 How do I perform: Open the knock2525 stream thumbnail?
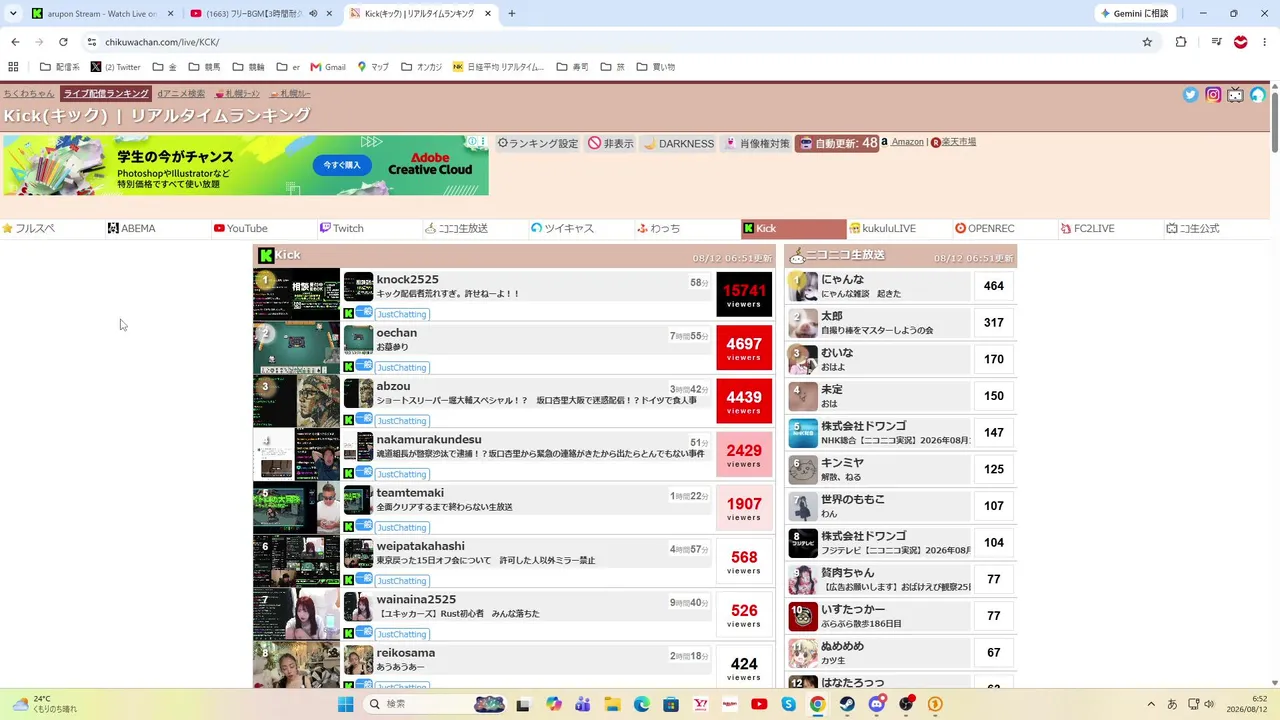296,294
